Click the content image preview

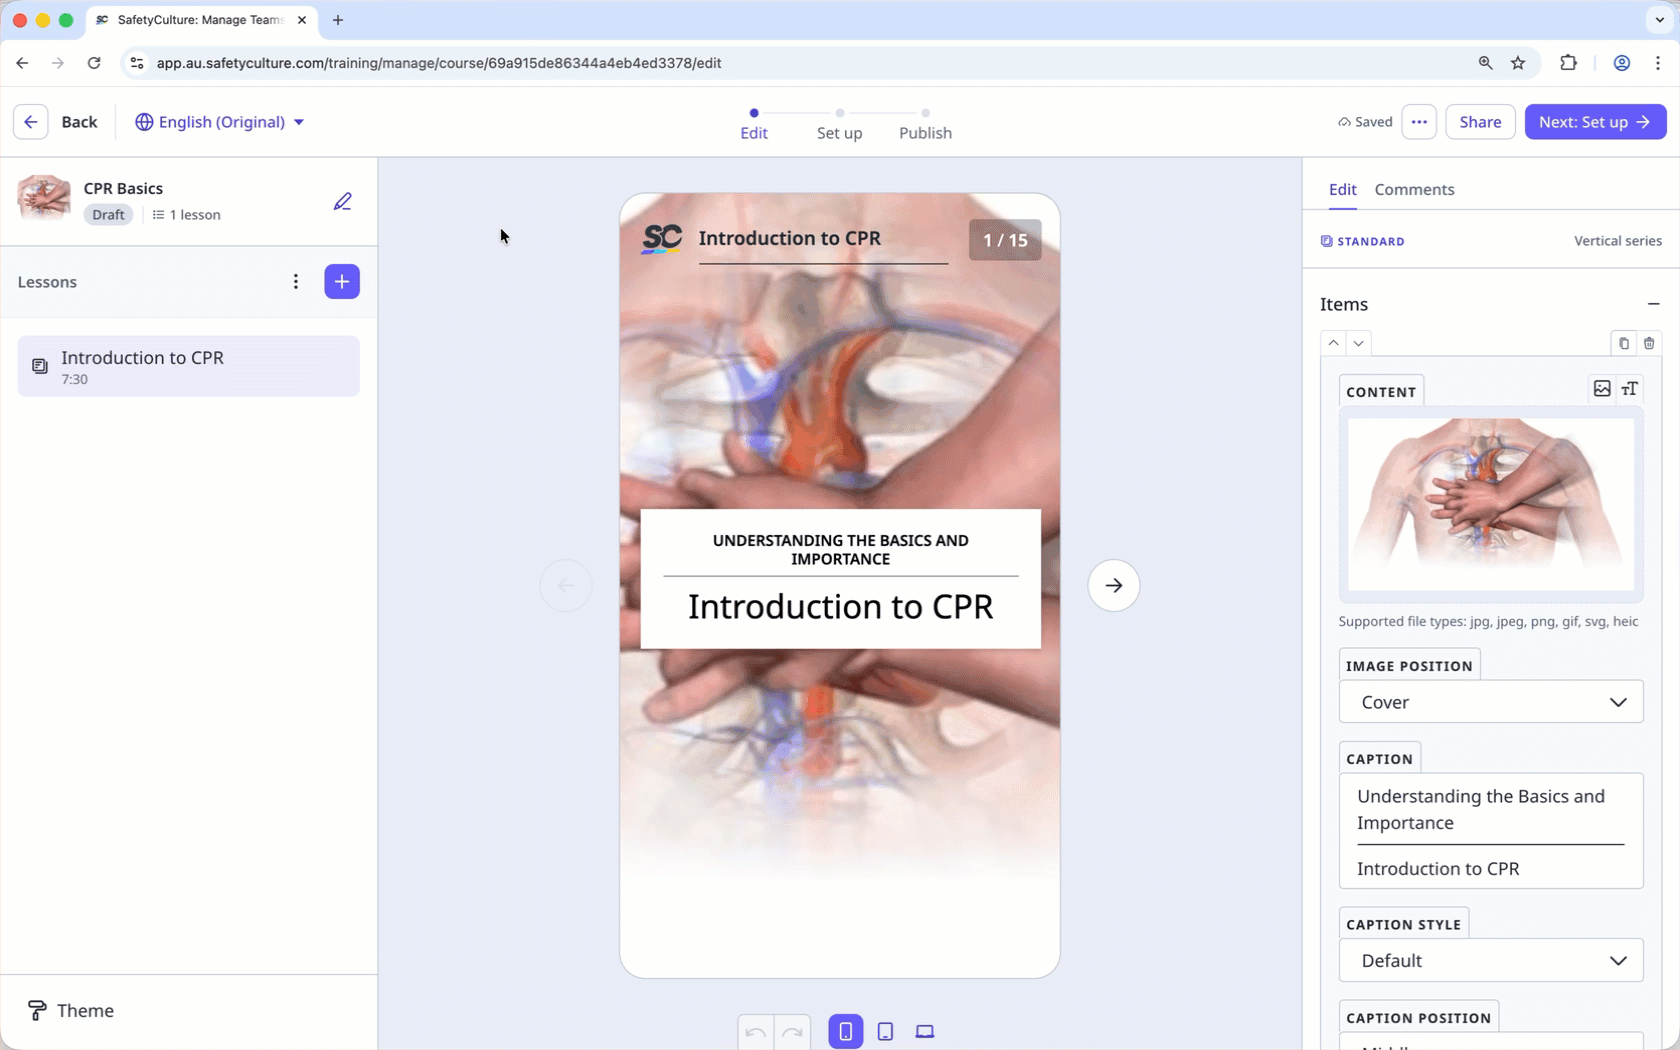pyautogui.click(x=1490, y=504)
